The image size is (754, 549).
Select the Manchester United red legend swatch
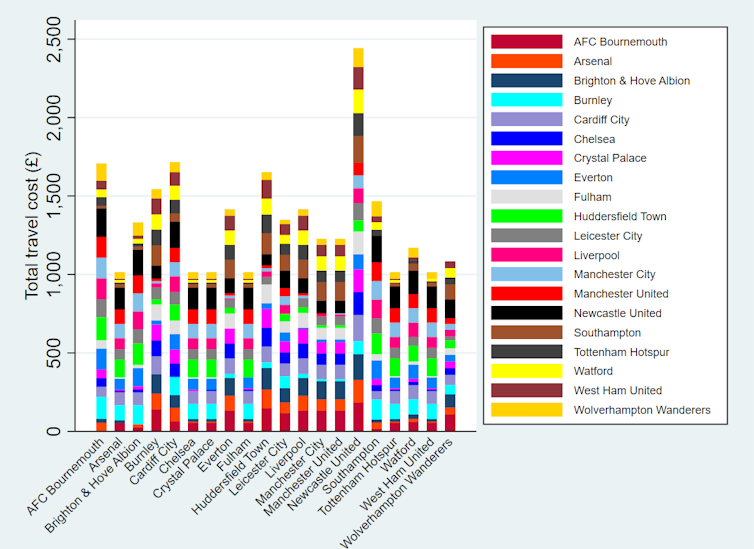pos(527,293)
